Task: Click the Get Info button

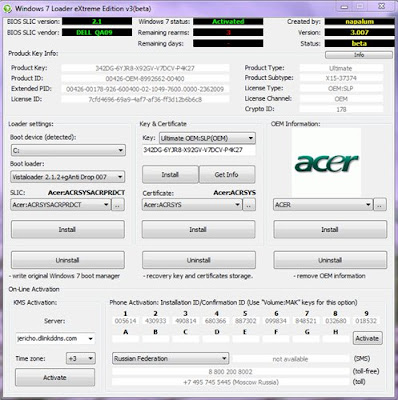Action: [x=227, y=174]
